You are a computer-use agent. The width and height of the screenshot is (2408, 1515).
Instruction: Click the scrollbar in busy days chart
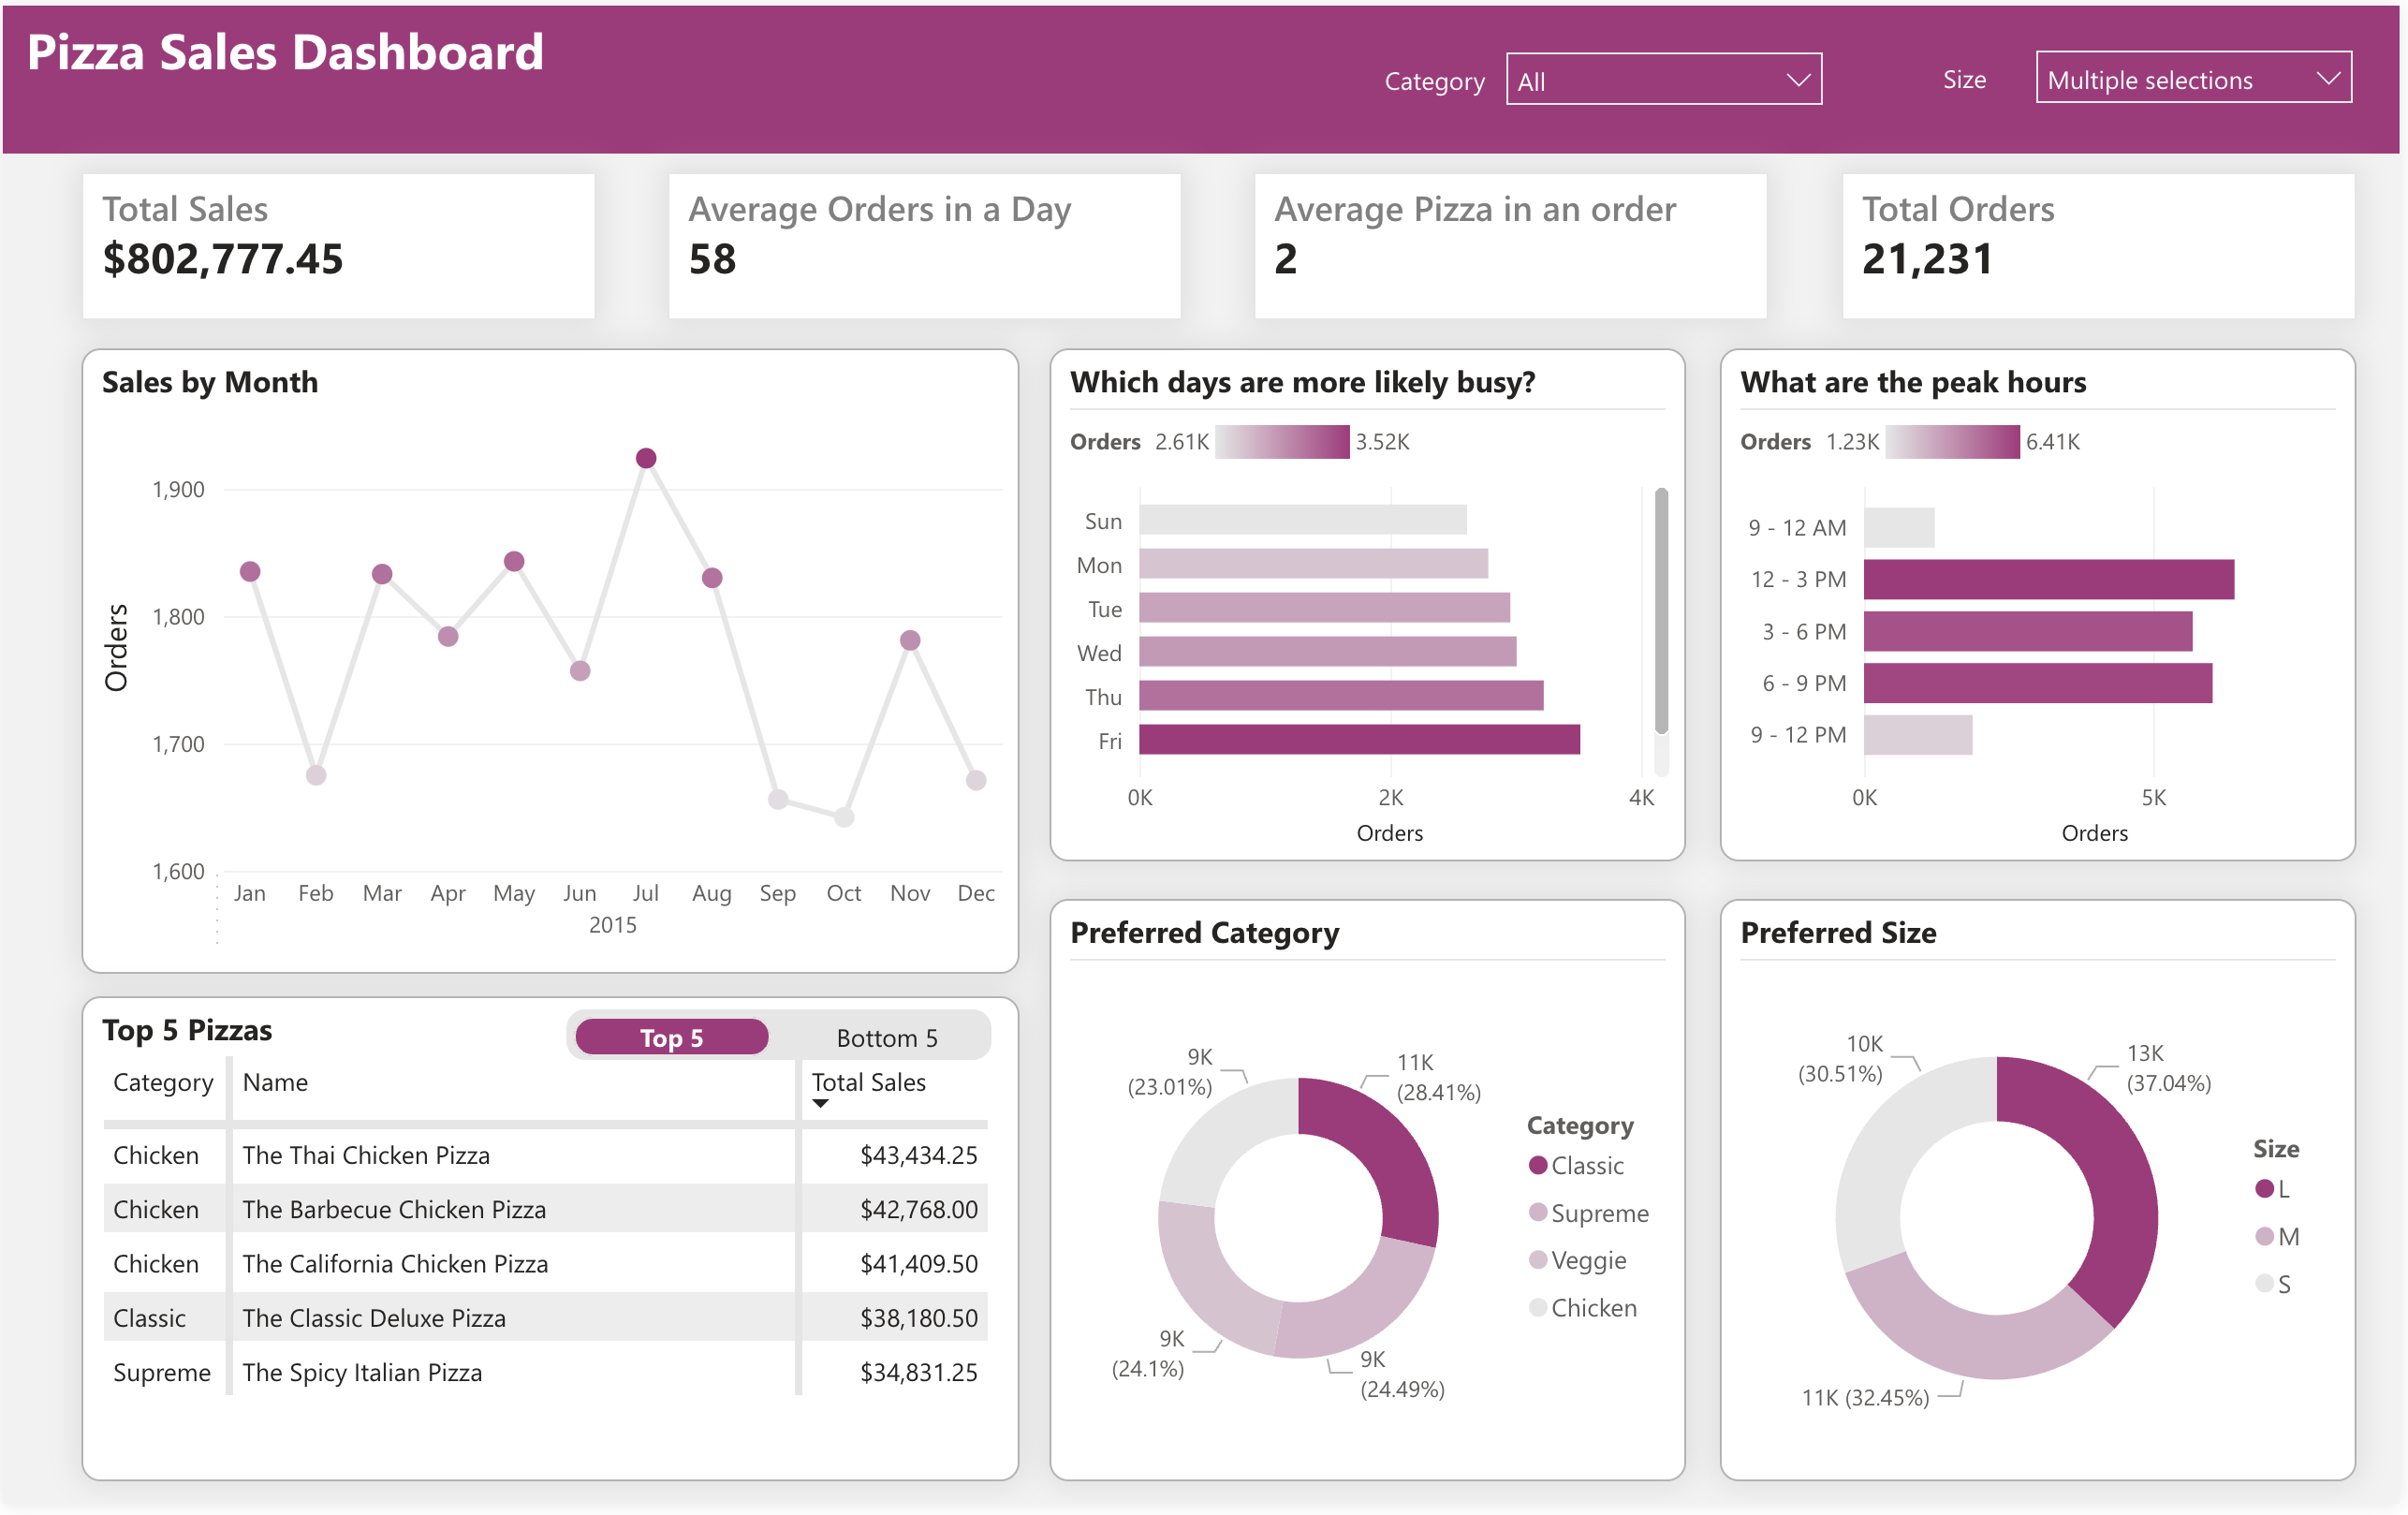tap(1661, 610)
